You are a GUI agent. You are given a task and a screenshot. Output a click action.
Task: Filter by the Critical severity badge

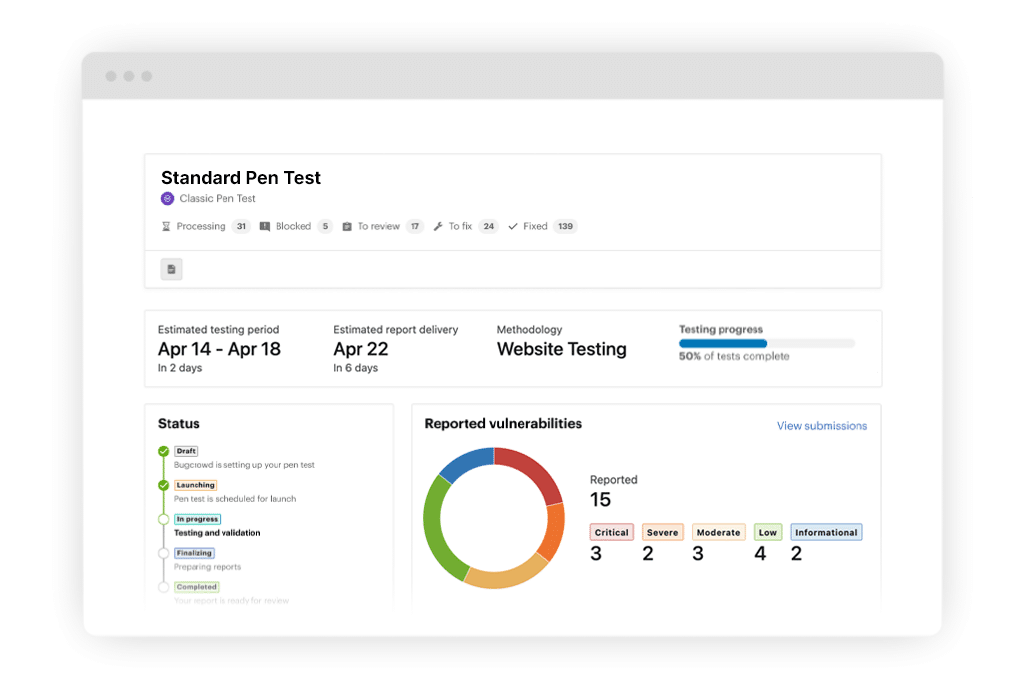coord(611,533)
